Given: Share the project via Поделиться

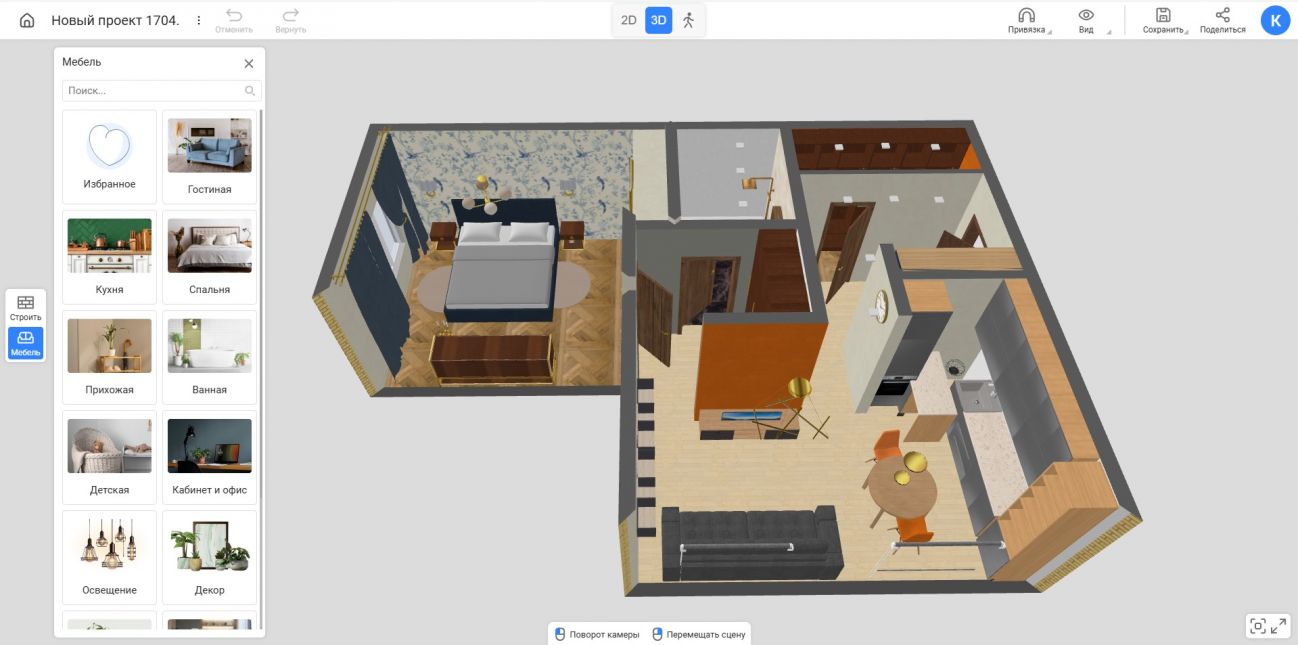Looking at the screenshot, I should [x=1222, y=20].
